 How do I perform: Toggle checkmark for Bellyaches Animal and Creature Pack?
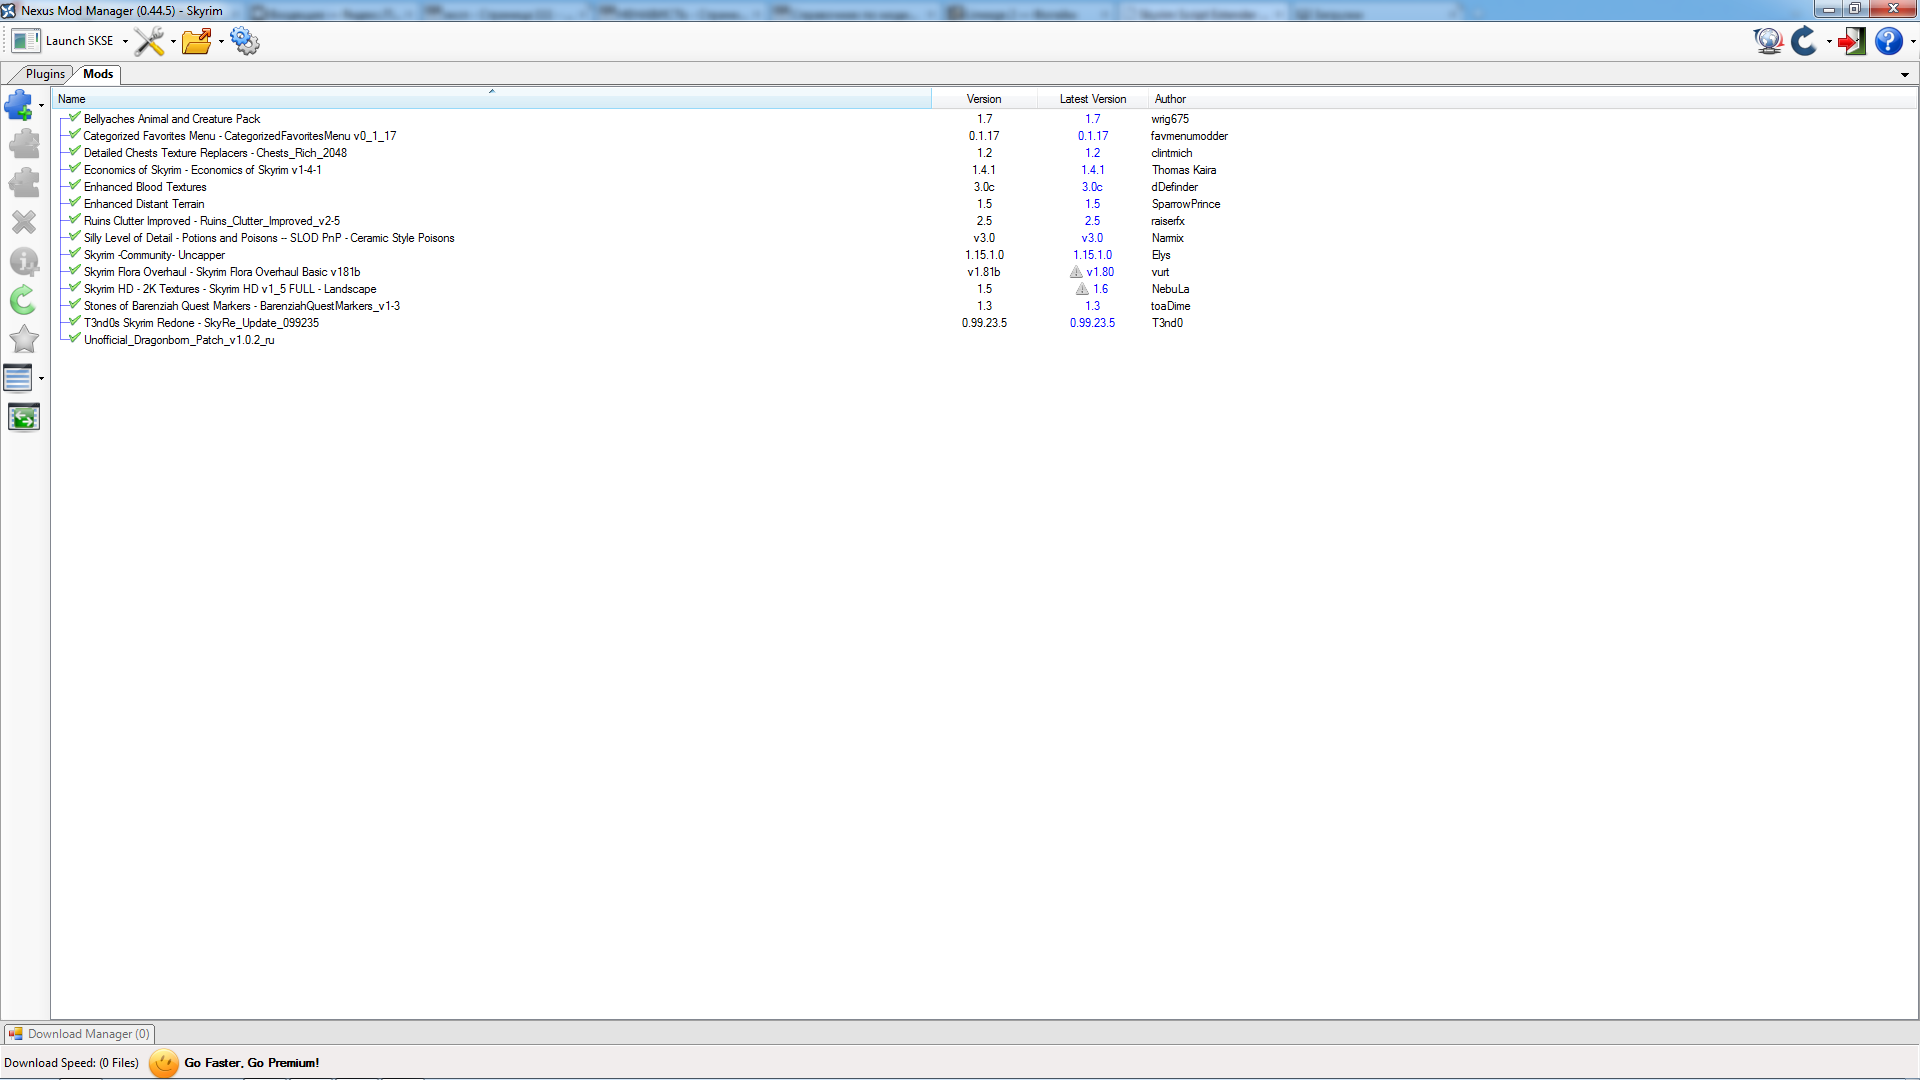pos(75,118)
